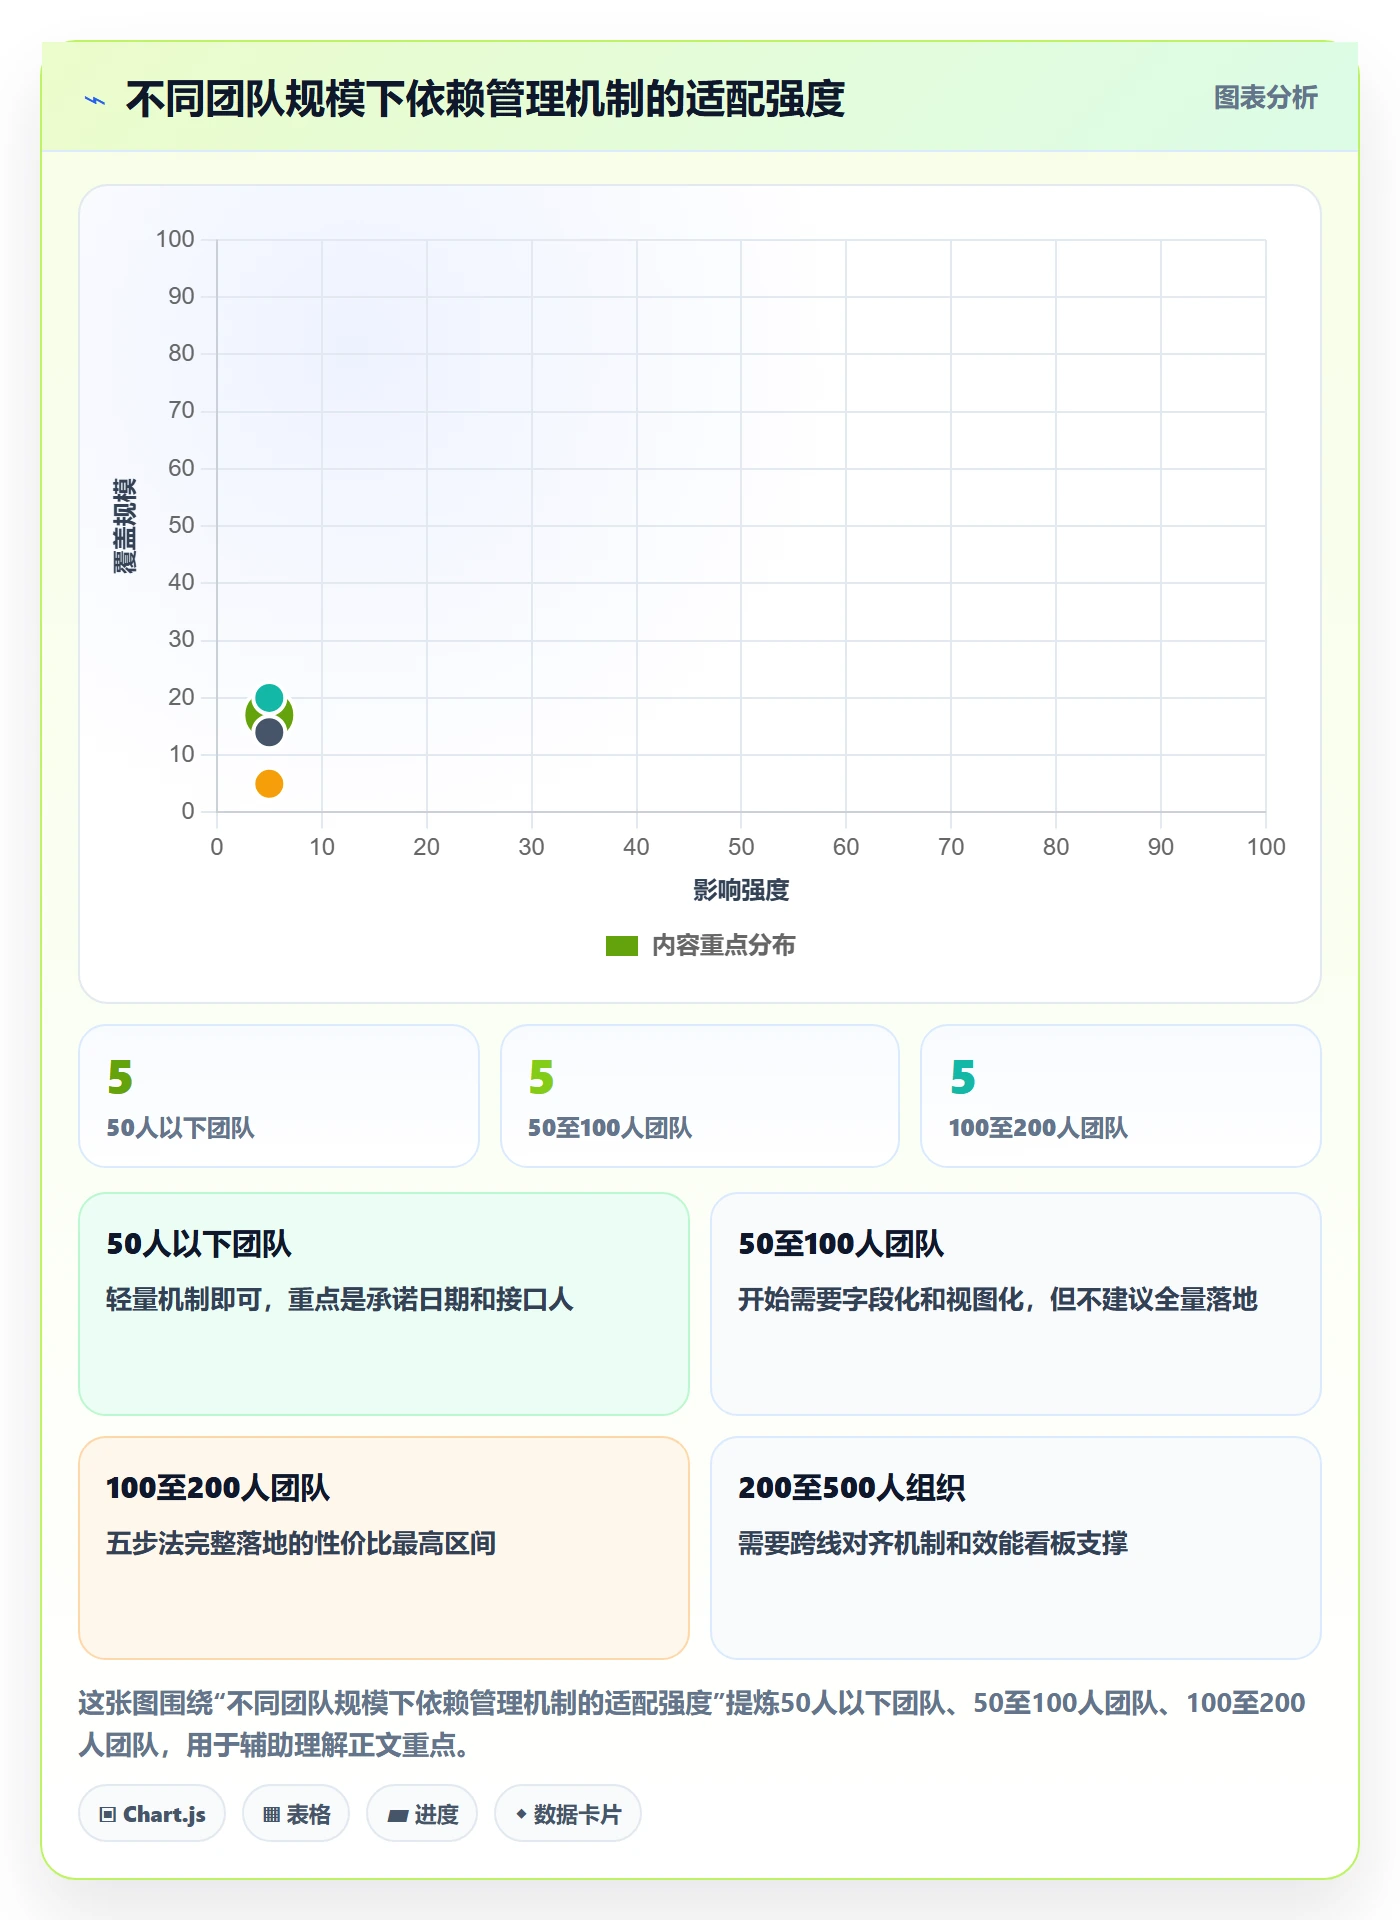Select the 50至100人团队 stat card with the 5
Viewport: 1400px width, 1920px height.
(x=700, y=1096)
